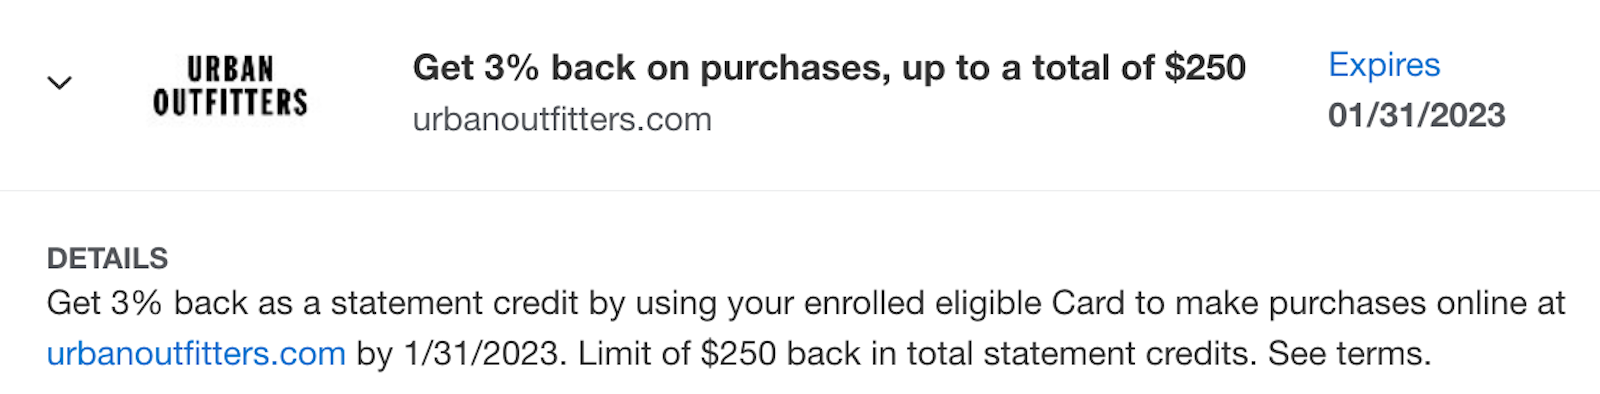Select the 01/31/2023 expiration date
Image resolution: width=1600 pixels, height=394 pixels.
(1416, 115)
